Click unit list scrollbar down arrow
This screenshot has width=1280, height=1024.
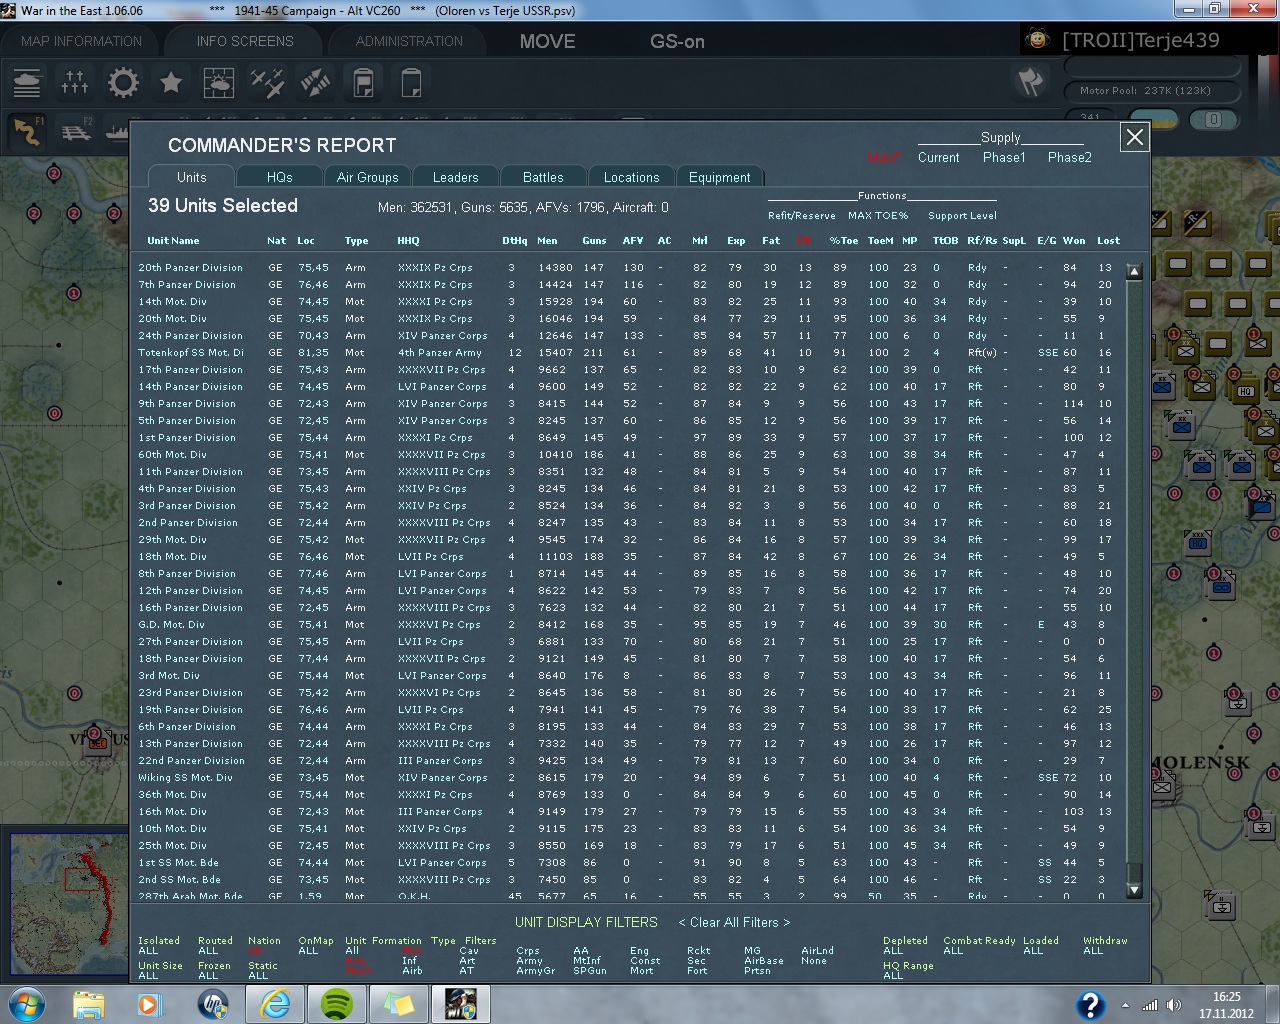click(1134, 889)
